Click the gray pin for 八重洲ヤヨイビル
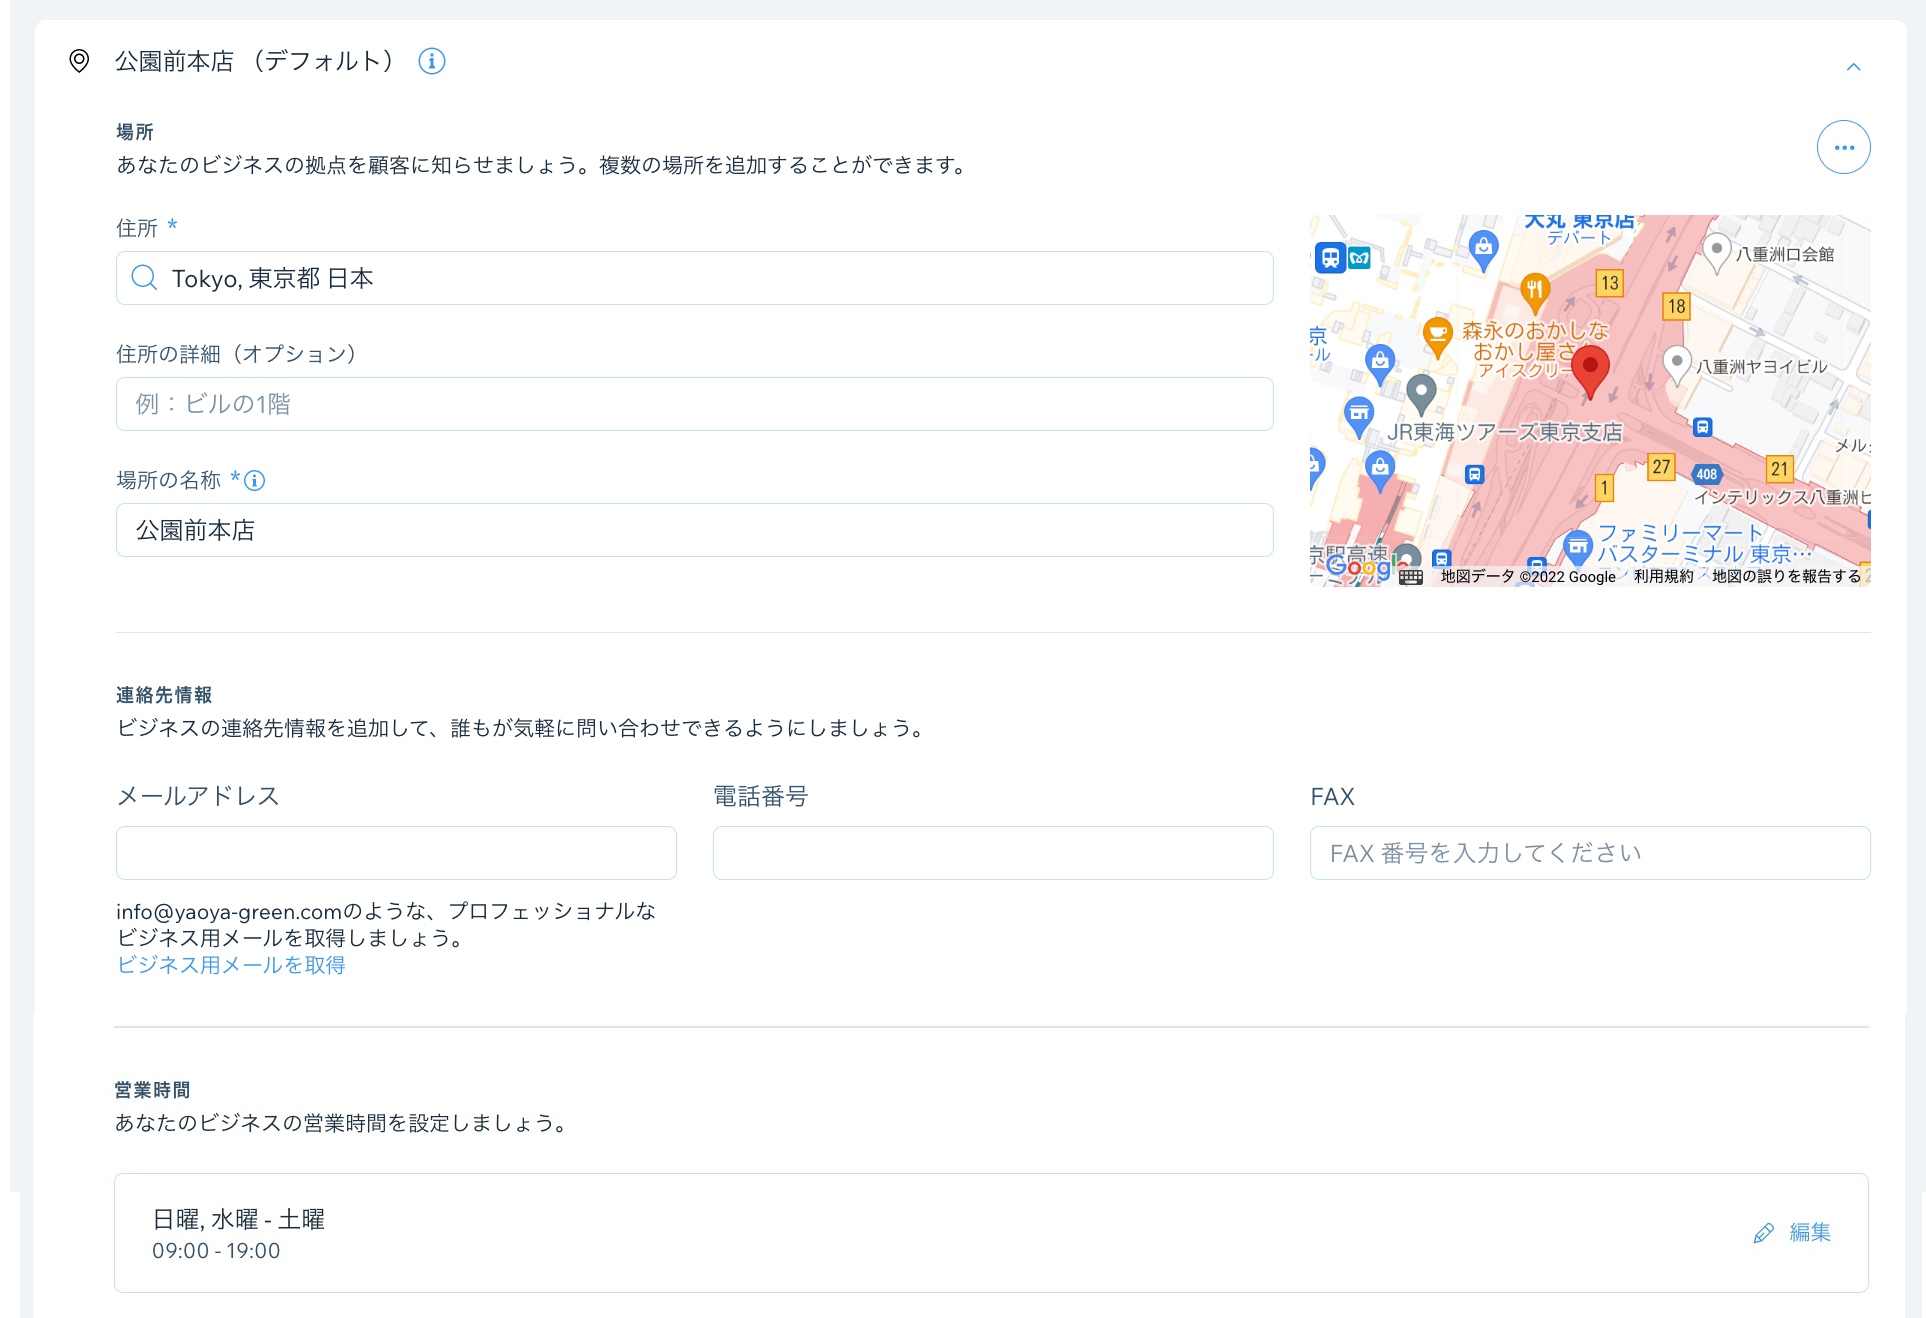Viewport: 1926px width, 1318px height. (x=1677, y=366)
